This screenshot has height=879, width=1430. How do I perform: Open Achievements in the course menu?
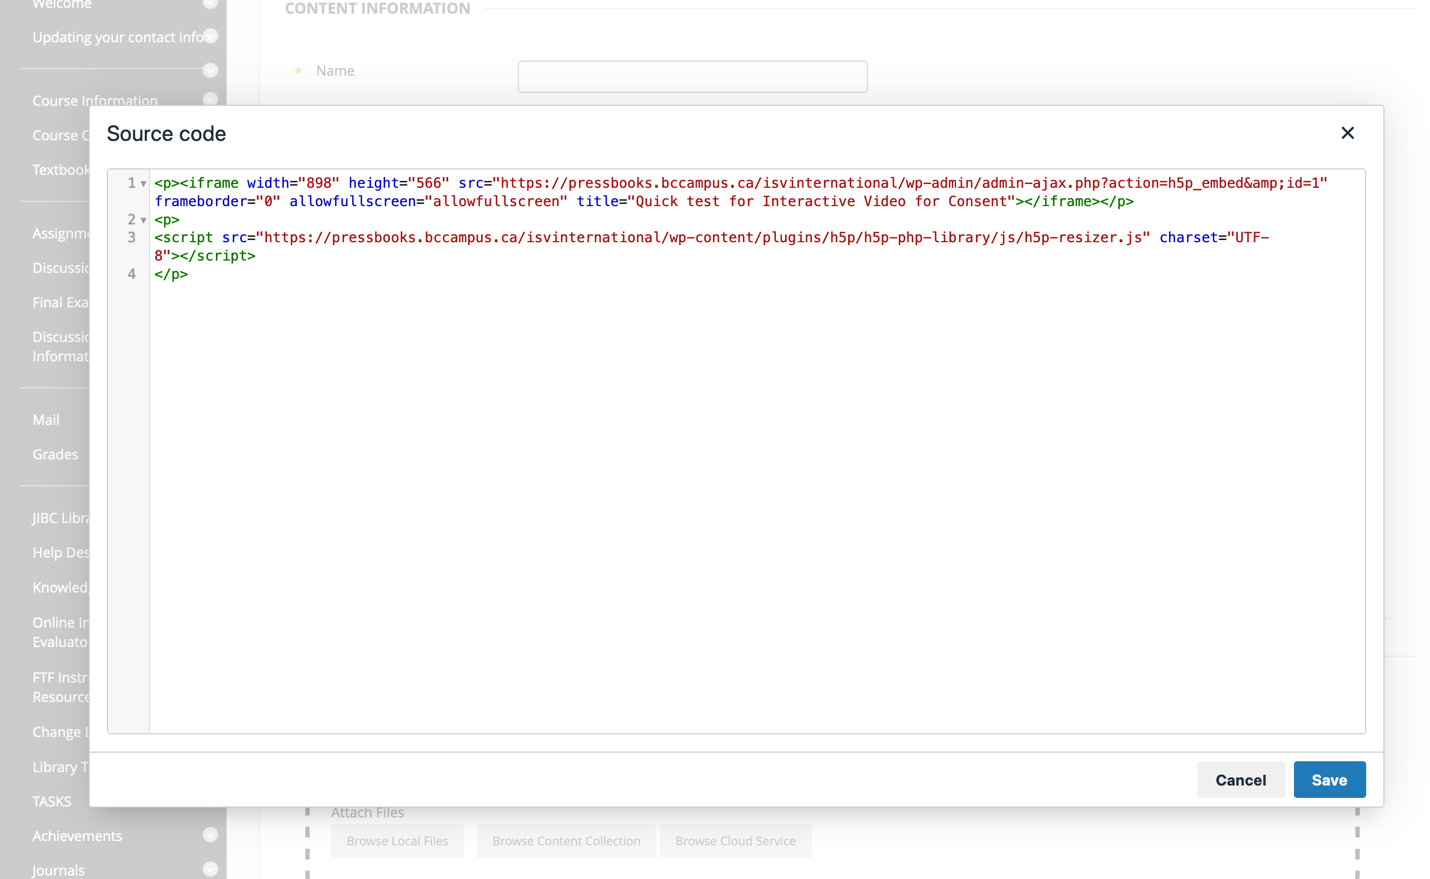coord(77,836)
